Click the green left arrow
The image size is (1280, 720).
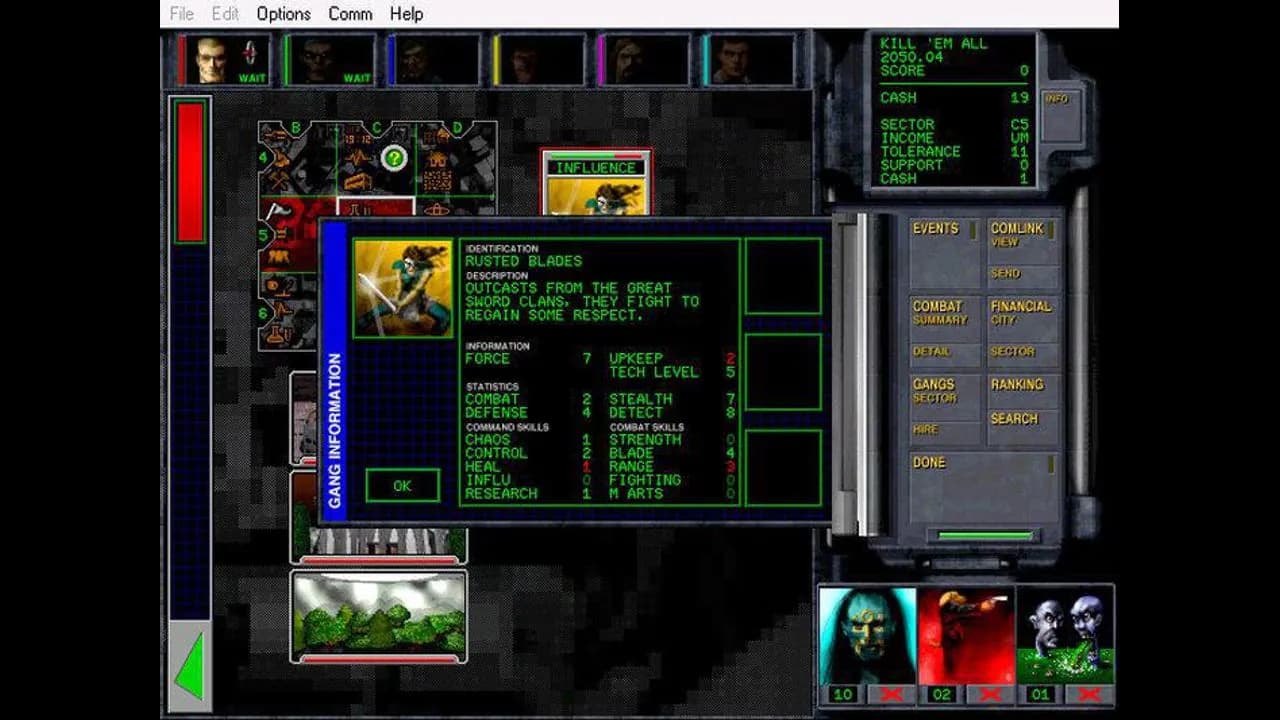pyautogui.click(x=189, y=665)
